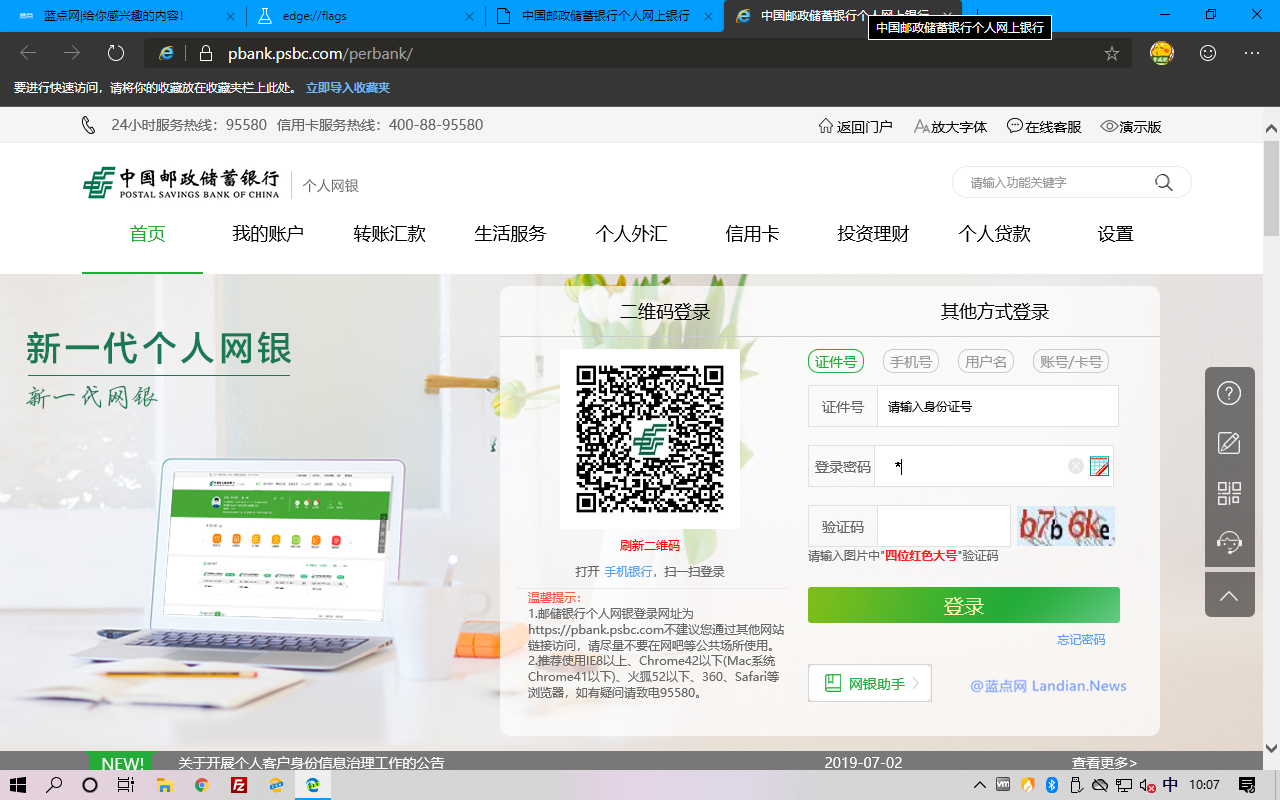Viewport: 1280px width, 800px height.
Task: Switch to 其他方式登录 tab
Action: [x=994, y=312]
